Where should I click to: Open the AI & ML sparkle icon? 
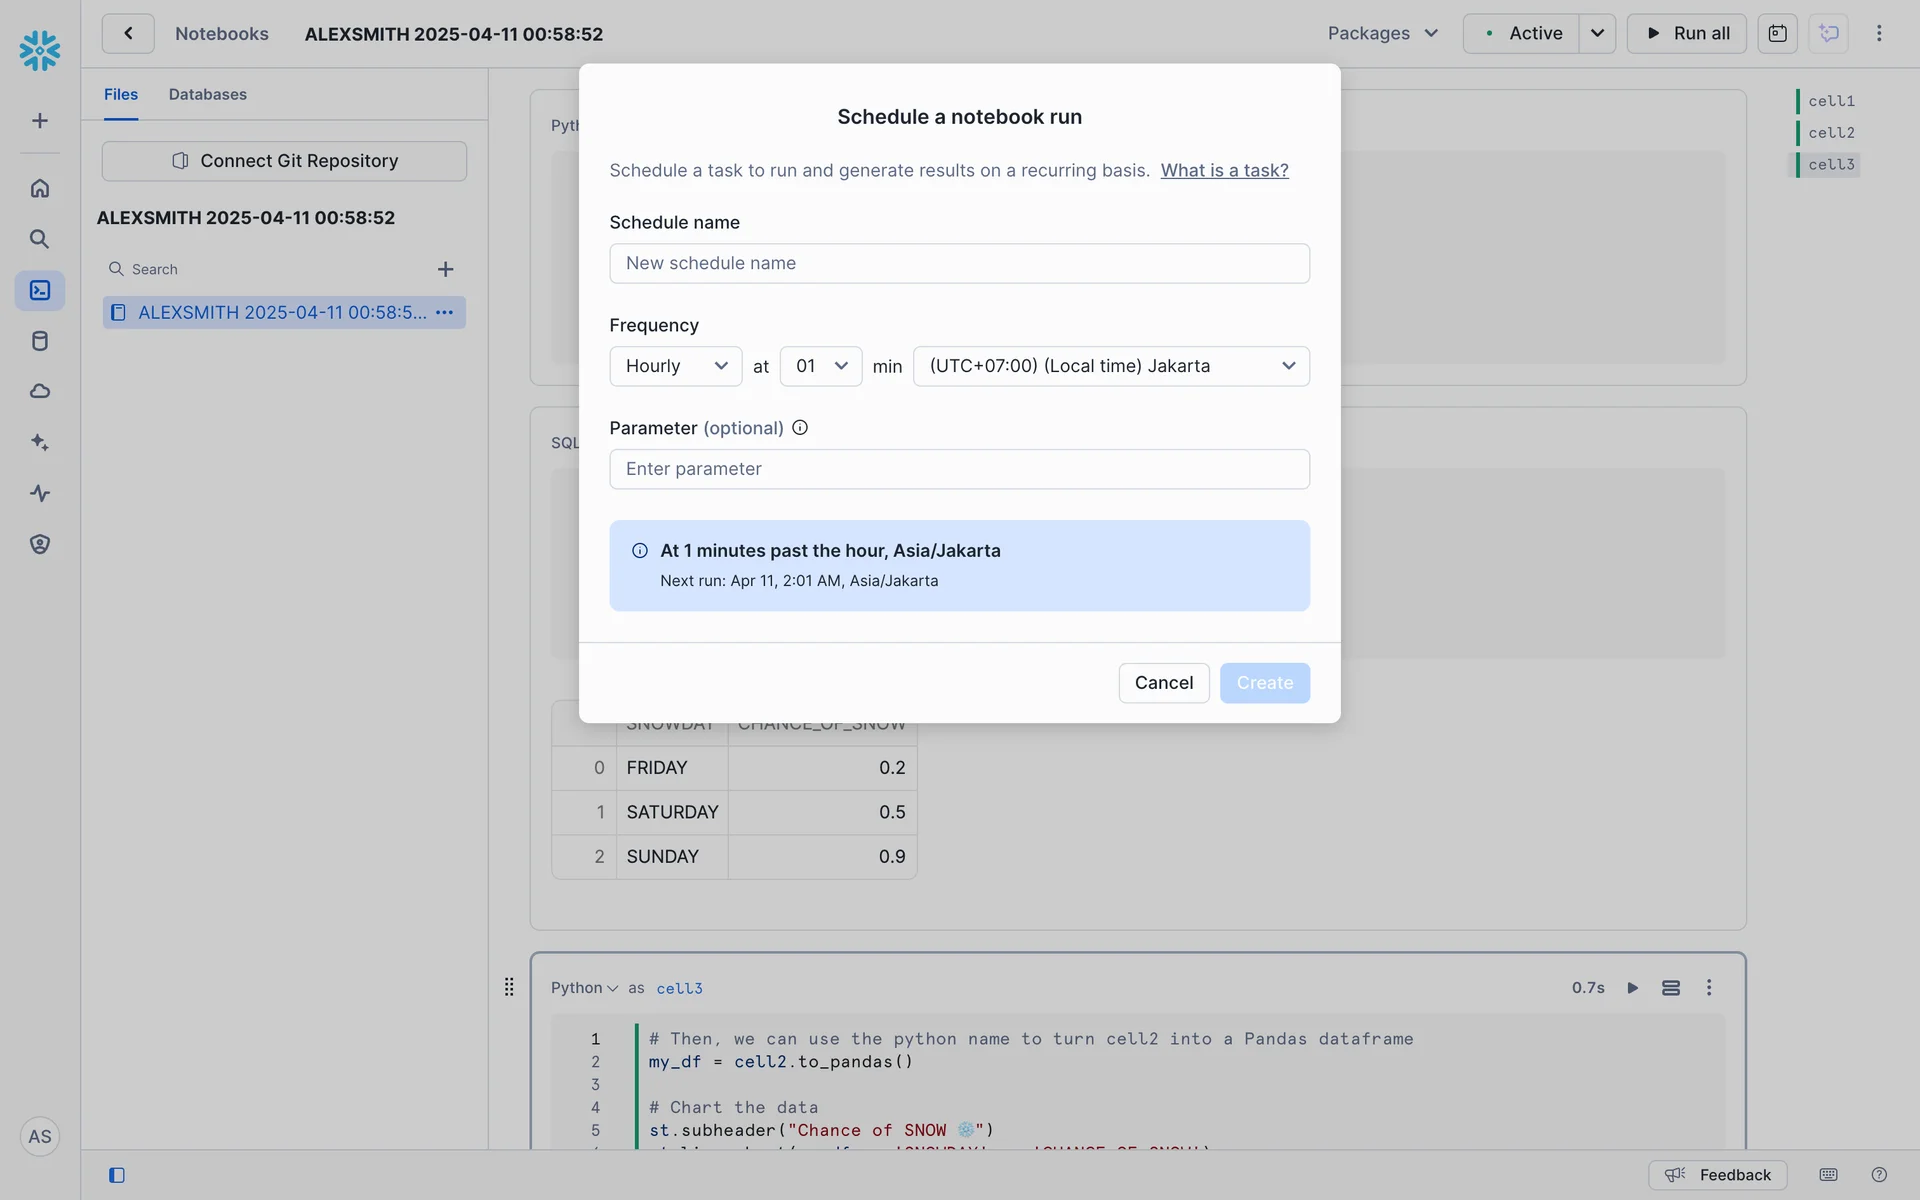point(40,442)
